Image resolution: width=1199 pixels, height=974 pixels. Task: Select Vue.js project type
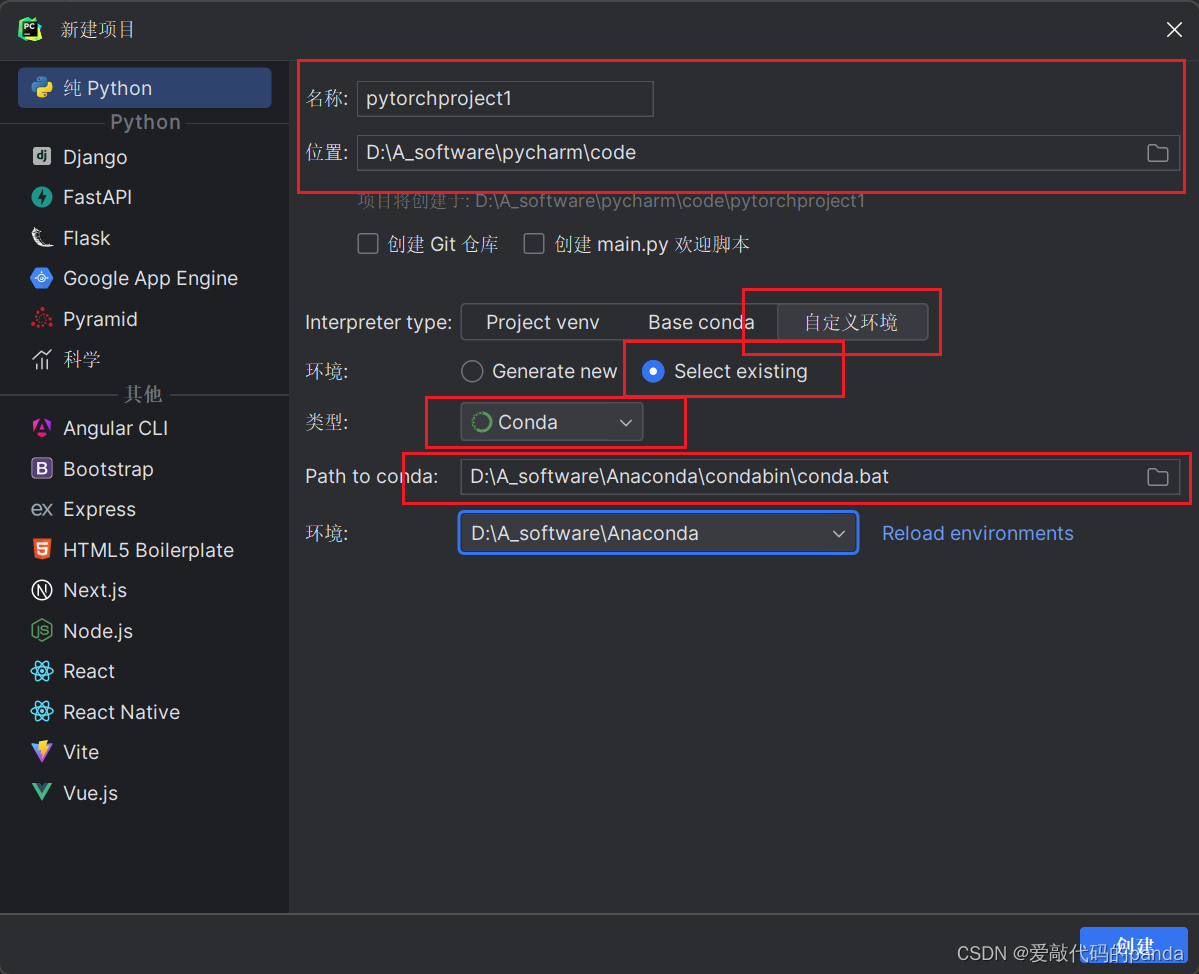point(145,793)
